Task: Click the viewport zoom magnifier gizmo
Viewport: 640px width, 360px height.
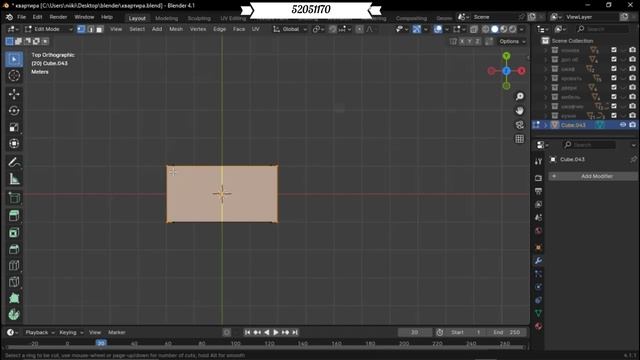Action: [520, 96]
